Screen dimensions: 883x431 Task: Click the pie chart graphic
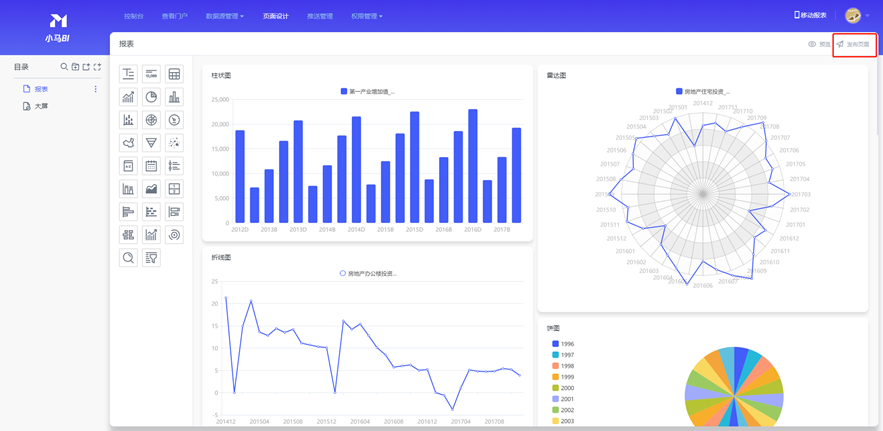coord(734,386)
